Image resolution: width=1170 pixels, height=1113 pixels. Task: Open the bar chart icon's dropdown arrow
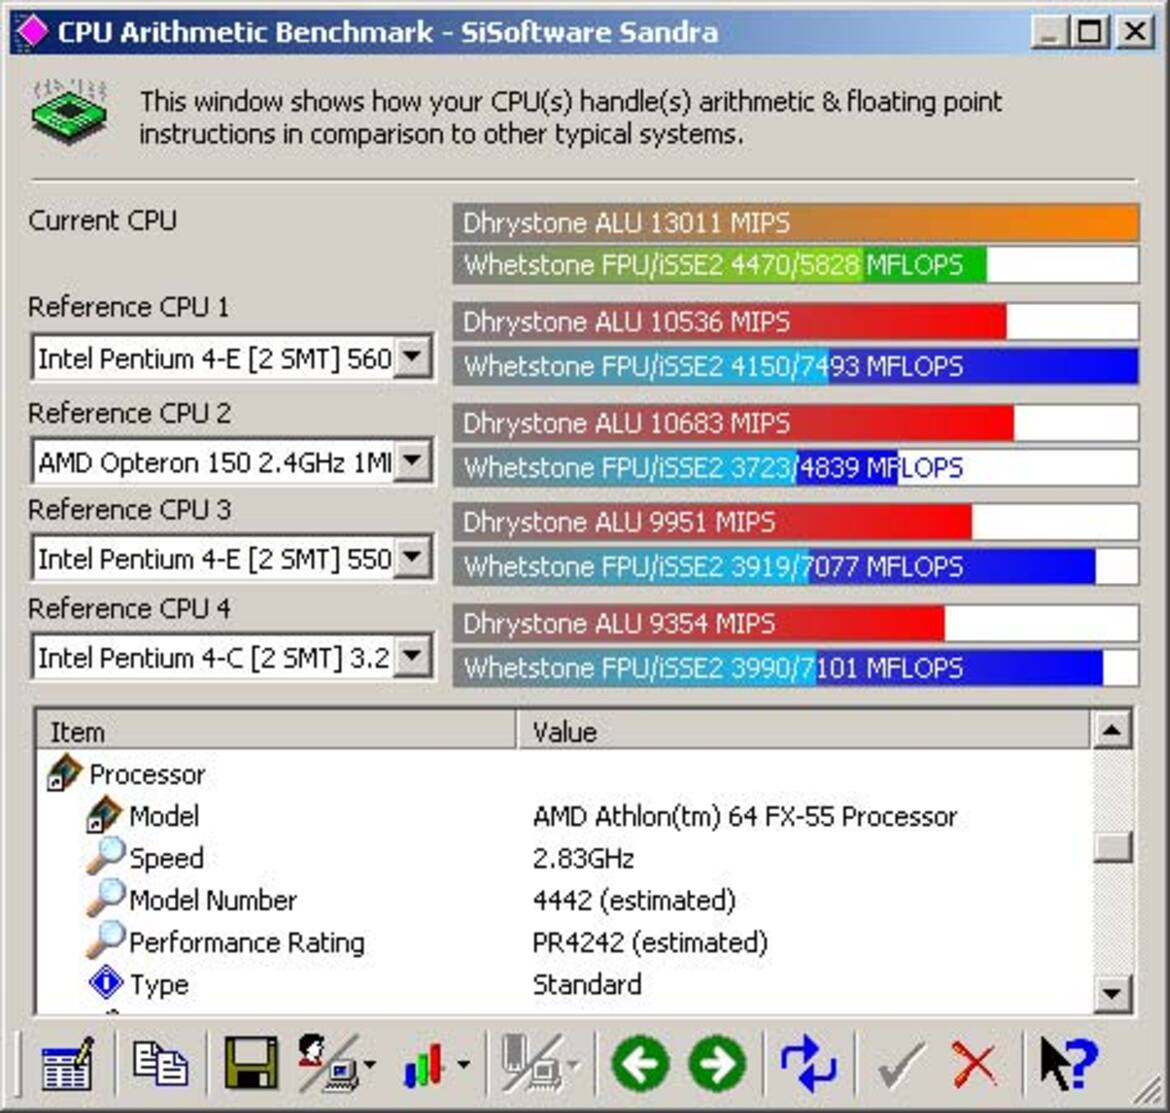pyautogui.click(x=463, y=1065)
